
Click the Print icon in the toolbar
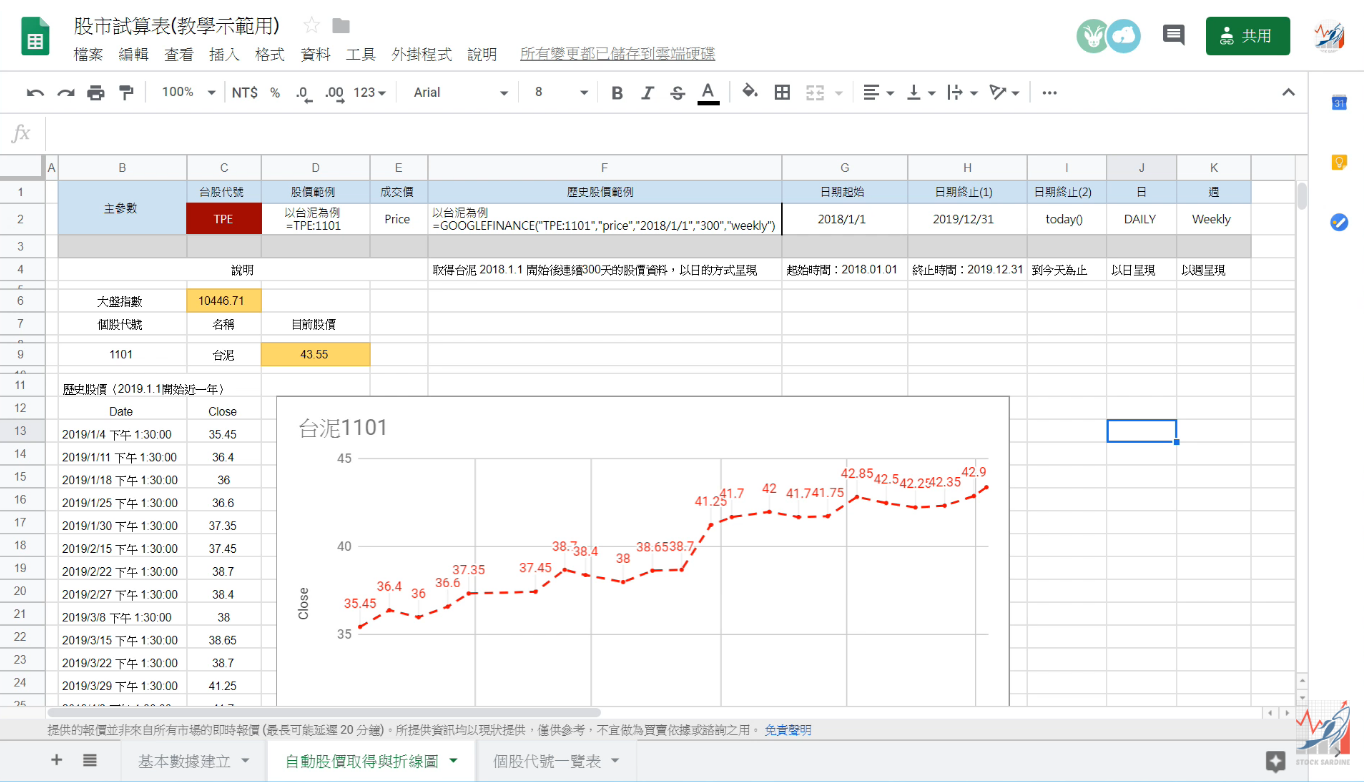point(95,92)
